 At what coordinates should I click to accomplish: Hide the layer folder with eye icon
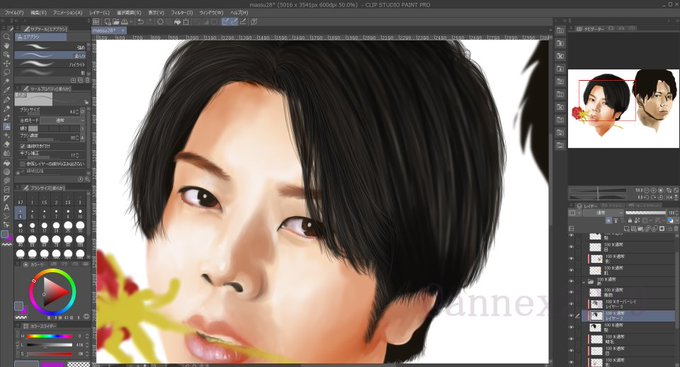click(x=571, y=281)
